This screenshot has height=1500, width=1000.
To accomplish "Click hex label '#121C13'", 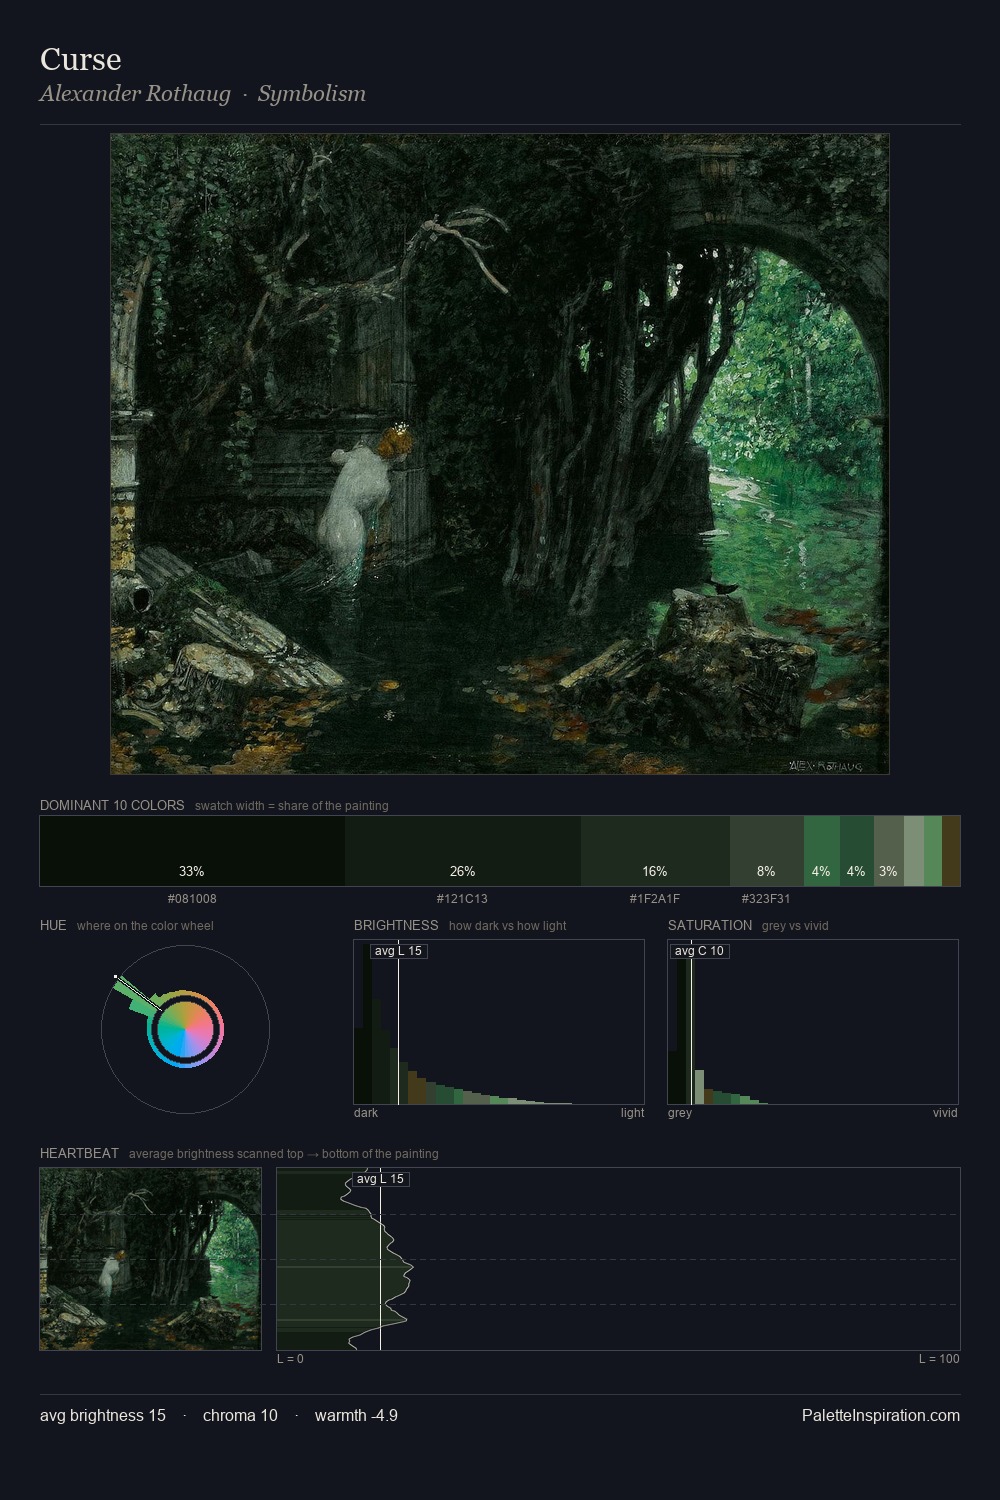I will coord(462,898).
